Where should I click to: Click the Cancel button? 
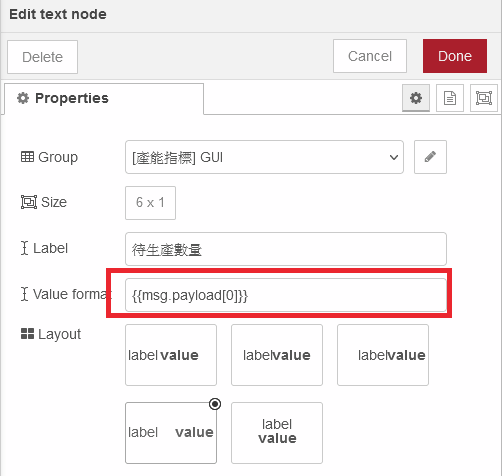coord(370,56)
